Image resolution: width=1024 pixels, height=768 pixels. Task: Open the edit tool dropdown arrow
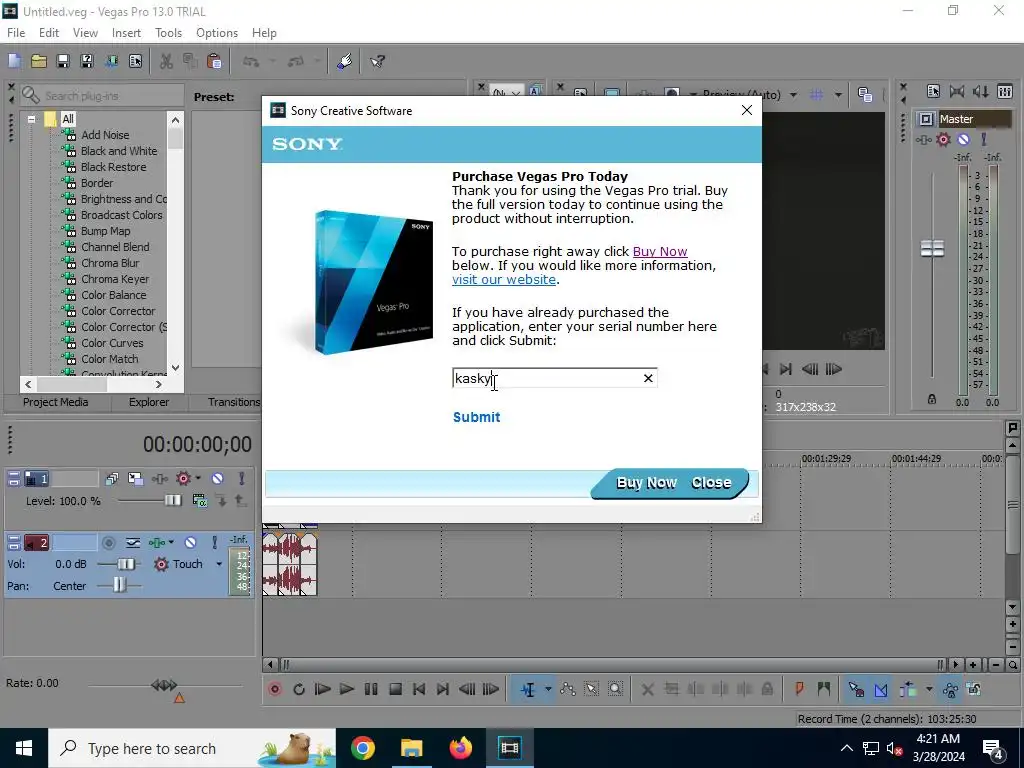548,689
